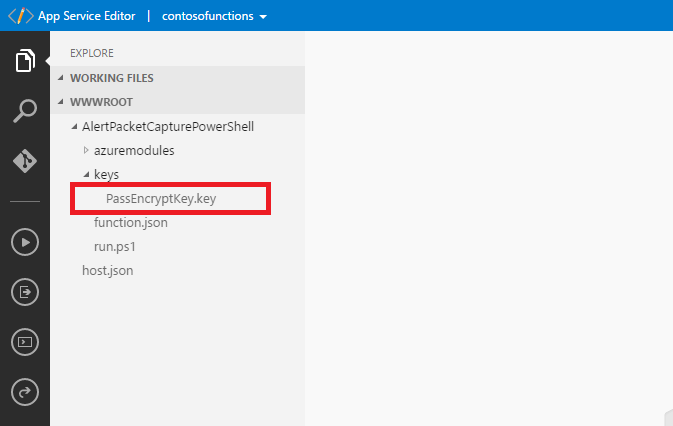Open the Git source control icon
The image size is (673, 426).
(25, 161)
